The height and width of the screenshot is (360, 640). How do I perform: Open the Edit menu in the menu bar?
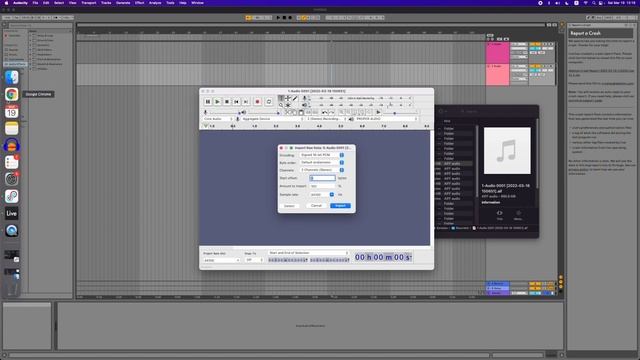click(x=46, y=3)
